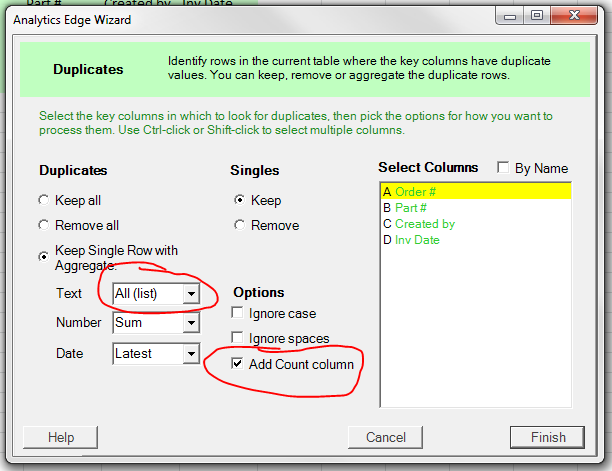Expand the Number aggregate dropdown
612x471 pixels.
click(x=191, y=323)
